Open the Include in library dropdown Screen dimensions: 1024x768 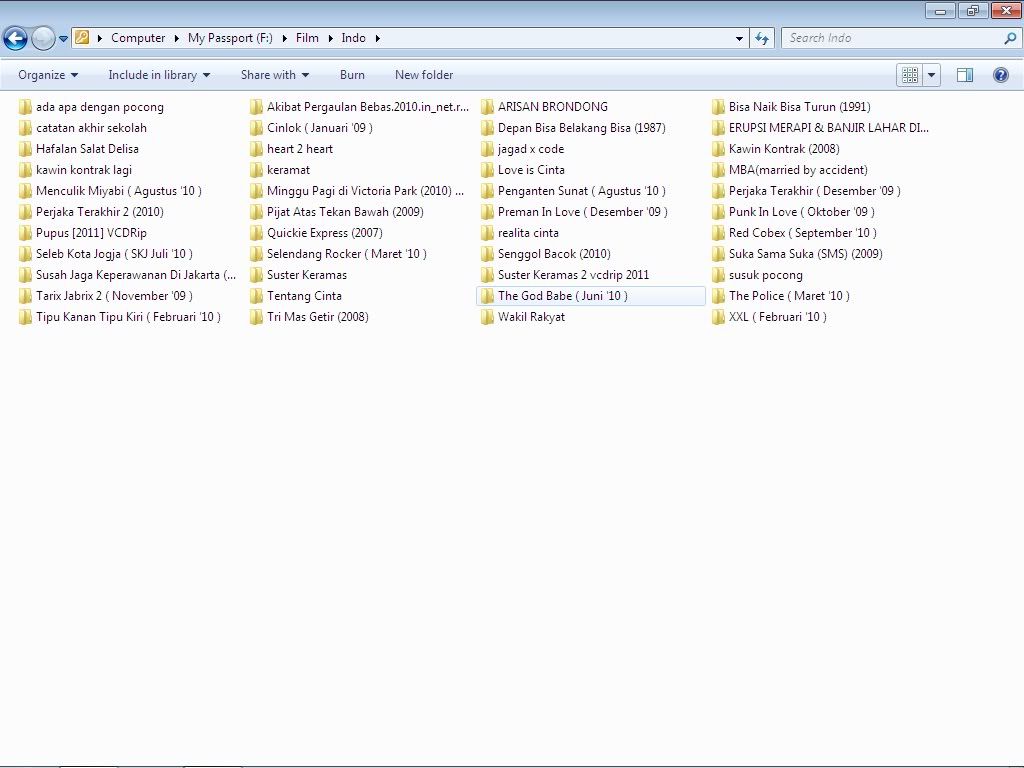tap(159, 75)
